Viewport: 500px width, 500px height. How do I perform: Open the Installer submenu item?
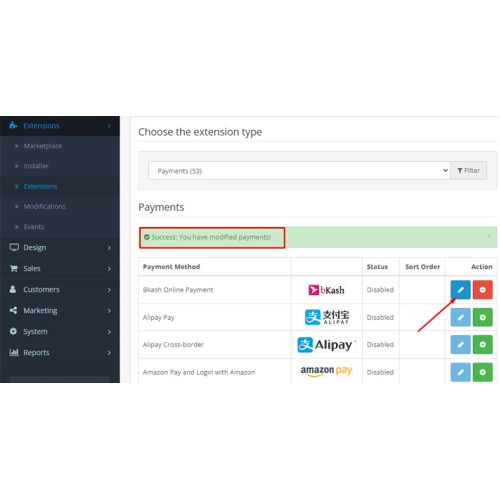pyautogui.click(x=36, y=166)
